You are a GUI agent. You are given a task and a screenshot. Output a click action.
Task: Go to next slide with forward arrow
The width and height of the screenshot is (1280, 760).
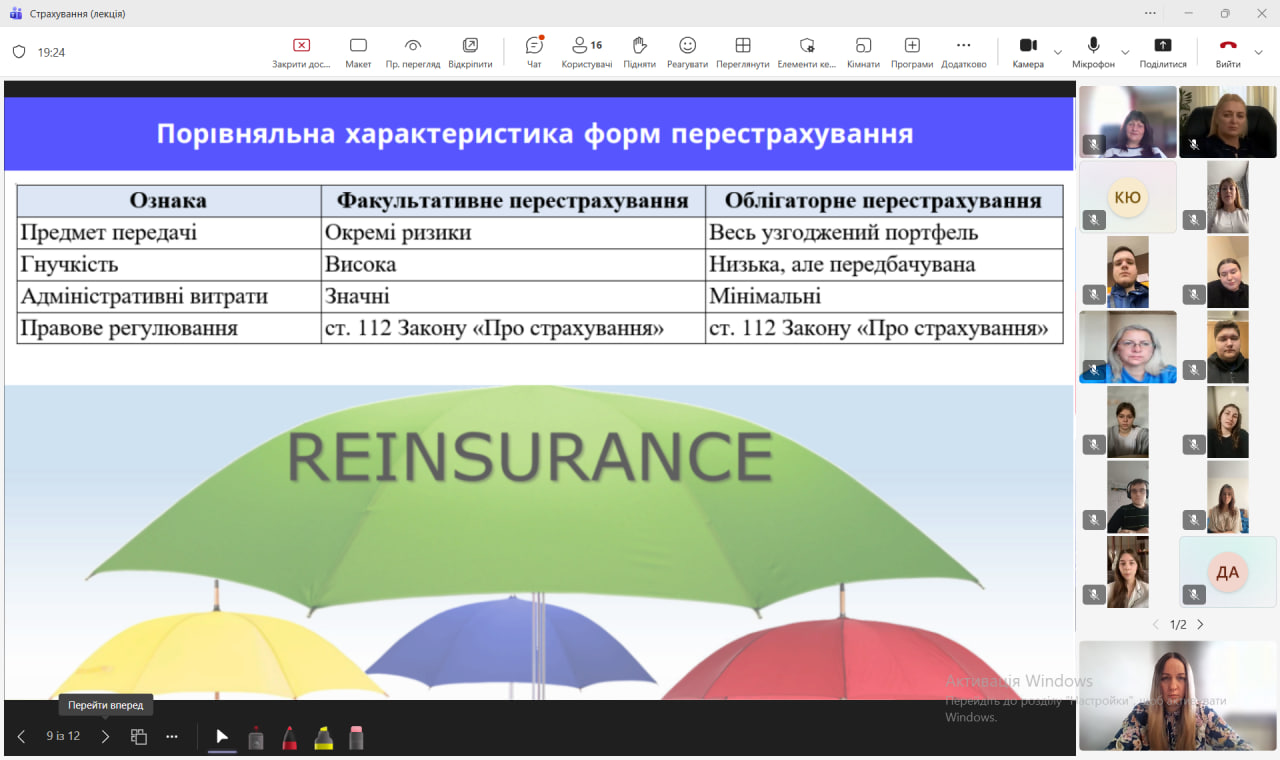(105, 737)
